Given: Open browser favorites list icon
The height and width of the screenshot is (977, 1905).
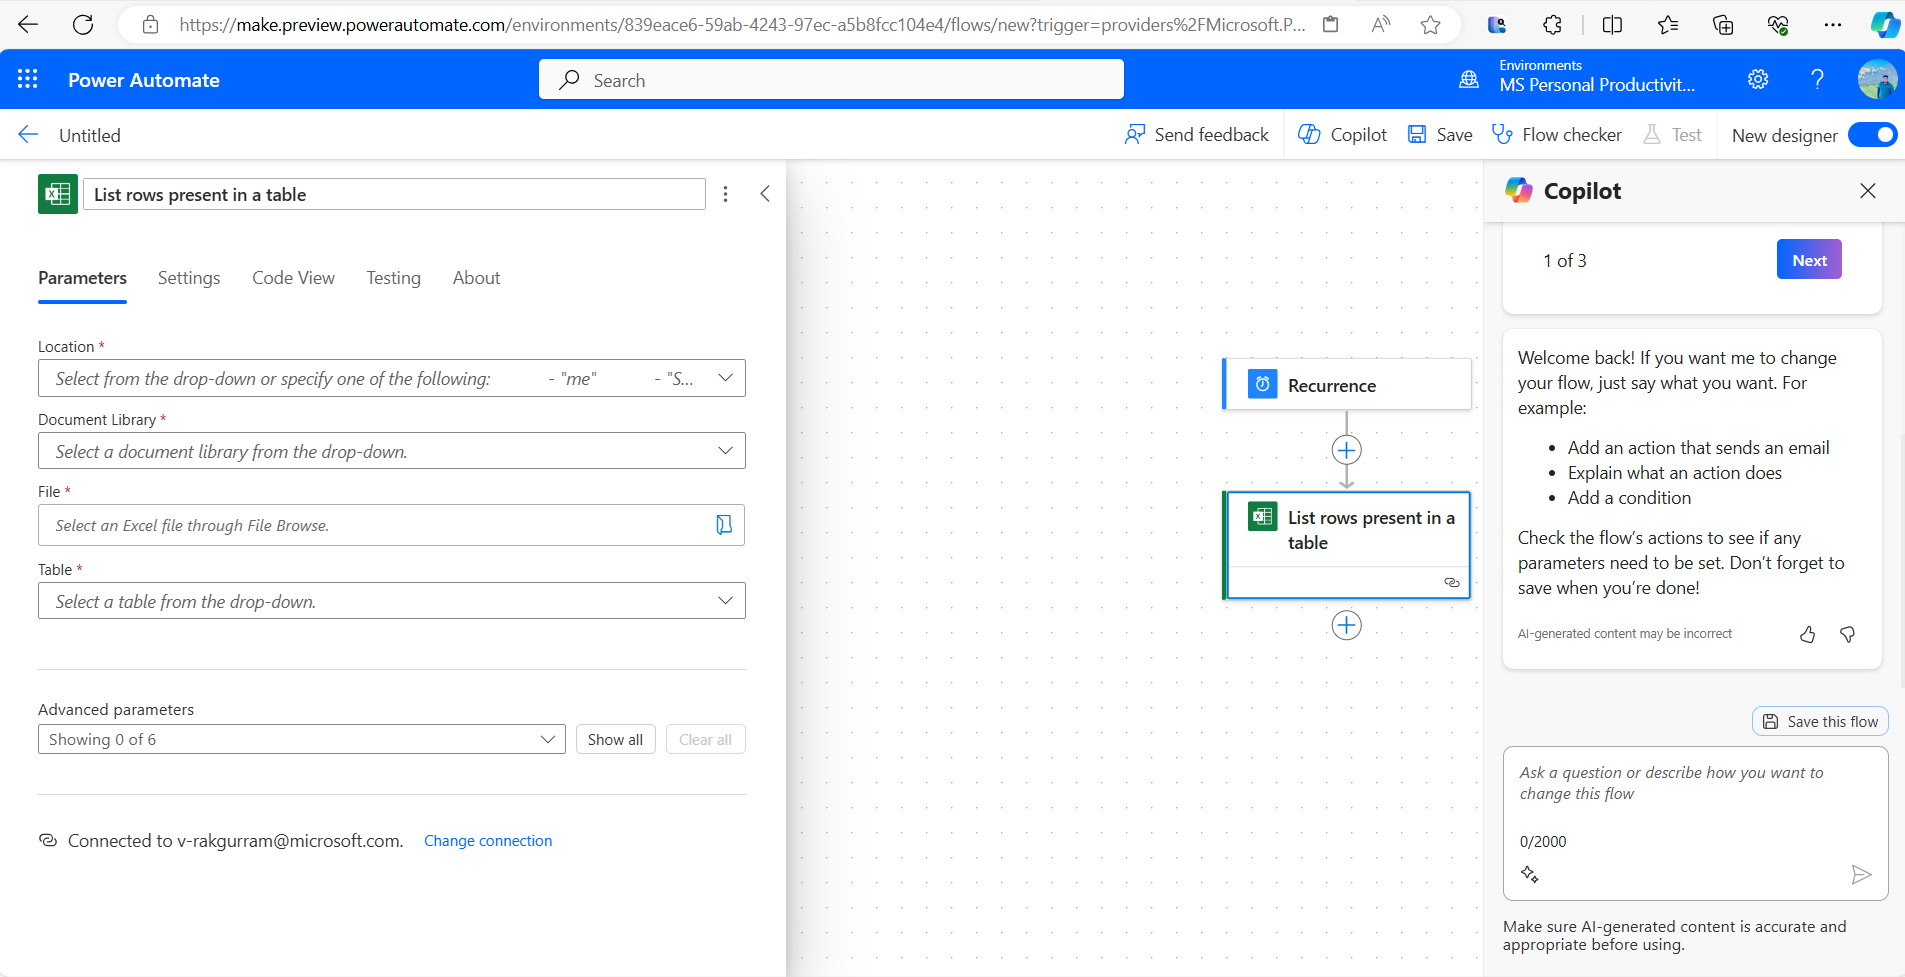Looking at the screenshot, I should coord(1668,25).
